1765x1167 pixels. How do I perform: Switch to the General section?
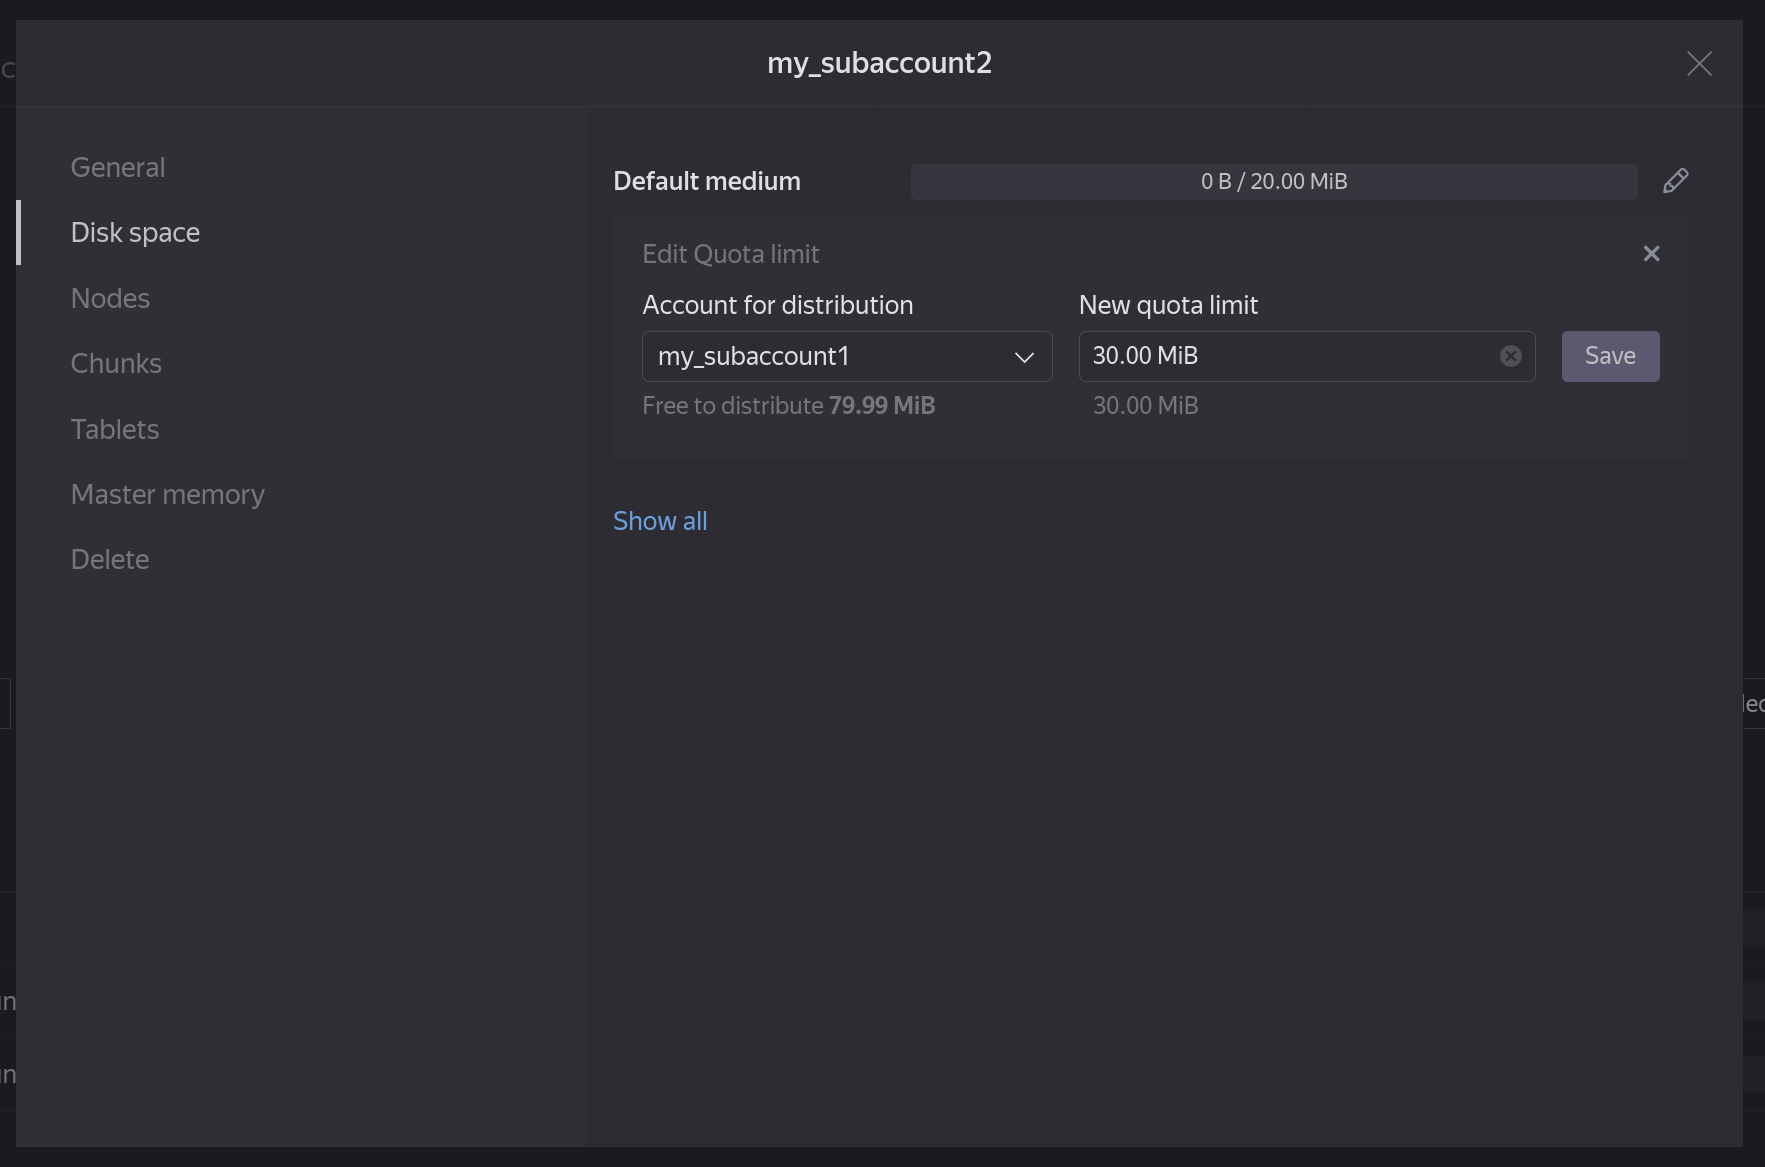(117, 167)
